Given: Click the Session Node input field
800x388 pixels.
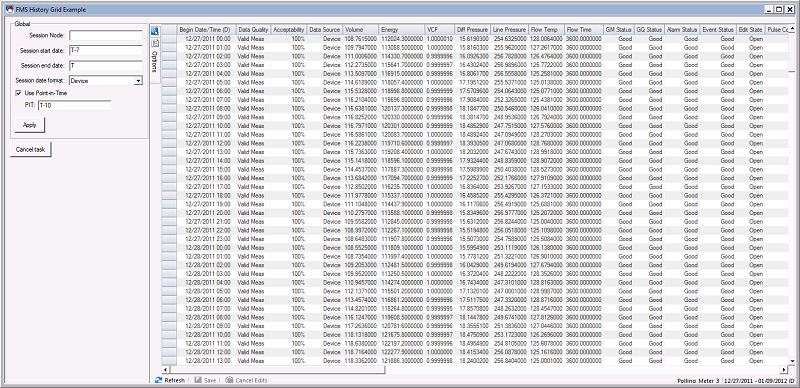Looking at the screenshot, I should coord(106,35).
